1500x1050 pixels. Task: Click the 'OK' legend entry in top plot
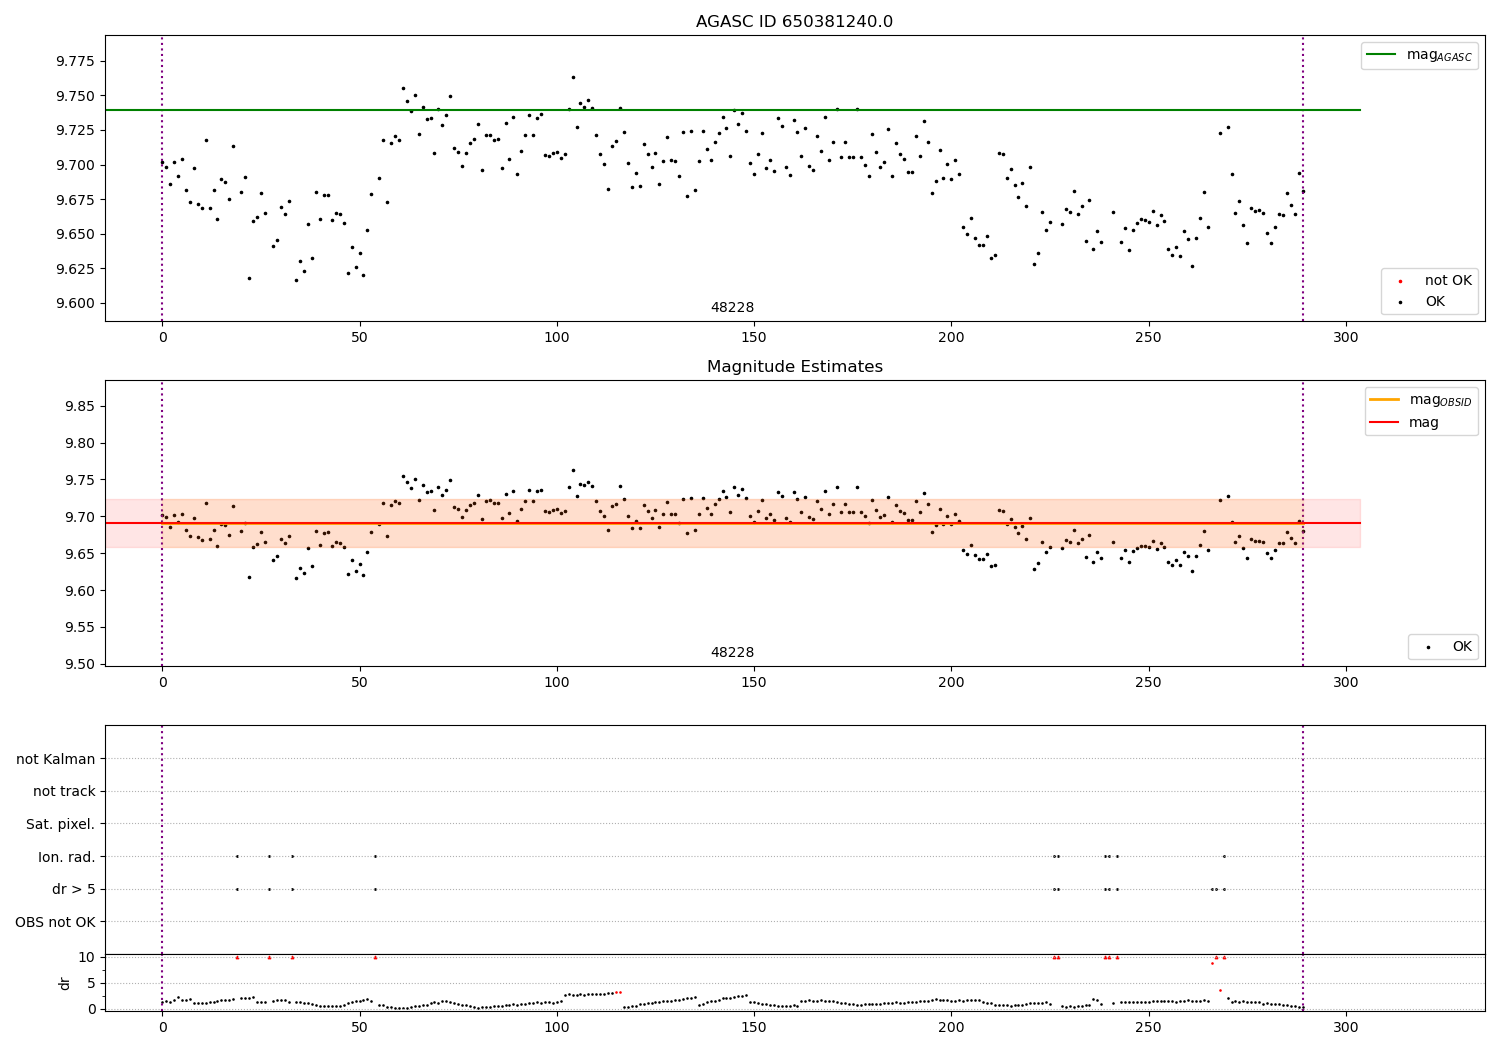1435,302
